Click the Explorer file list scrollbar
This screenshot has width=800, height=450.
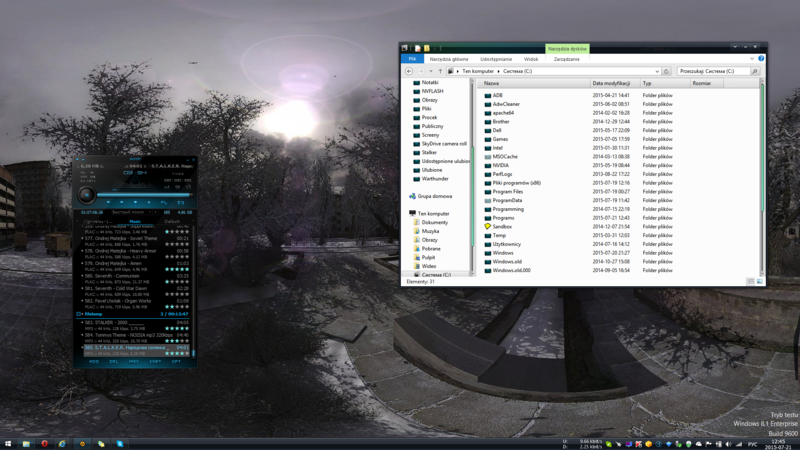pyautogui.click(x=762, y=148)
